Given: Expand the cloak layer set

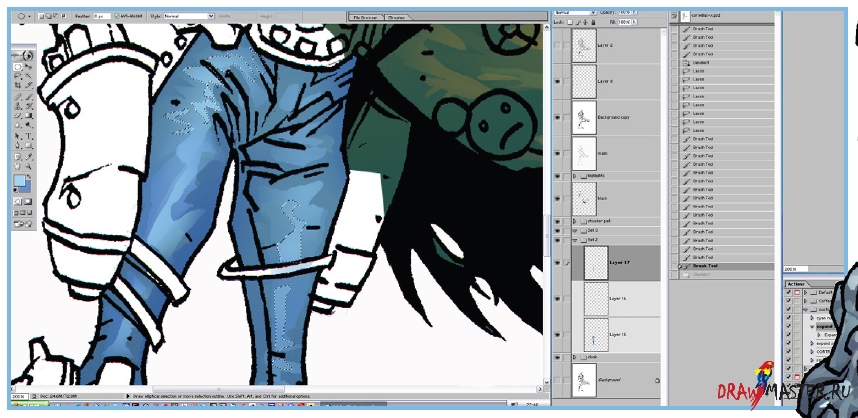Looking at the screenshot, I should (x=575, y=357).
